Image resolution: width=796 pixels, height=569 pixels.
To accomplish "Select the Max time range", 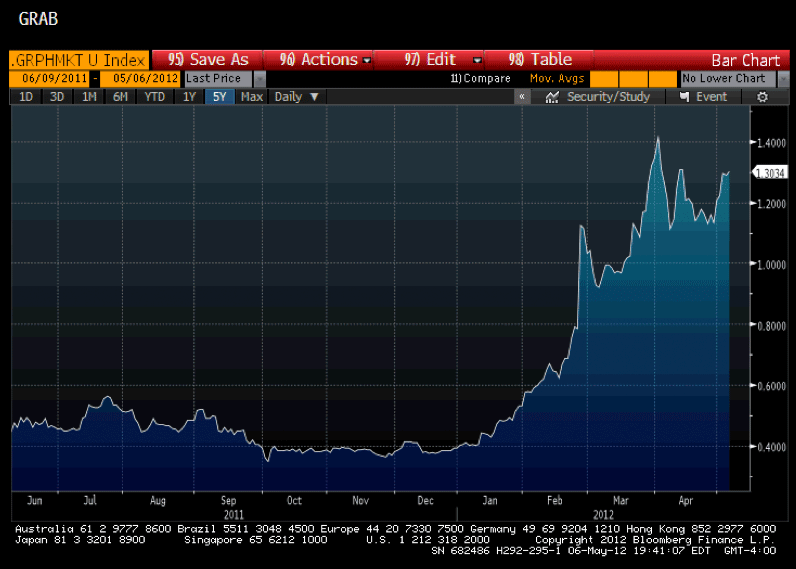I will 252,97.
